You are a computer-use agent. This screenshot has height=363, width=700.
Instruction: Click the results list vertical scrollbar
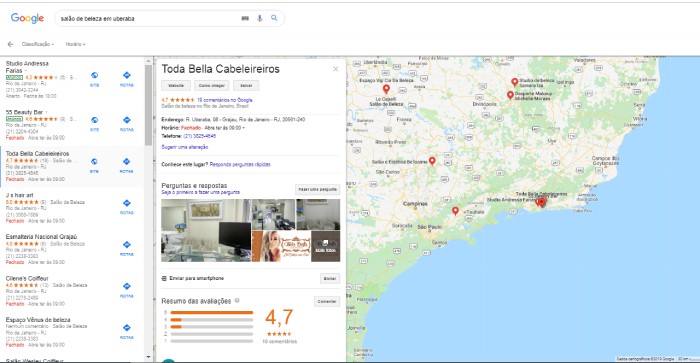tap(148, 105)
